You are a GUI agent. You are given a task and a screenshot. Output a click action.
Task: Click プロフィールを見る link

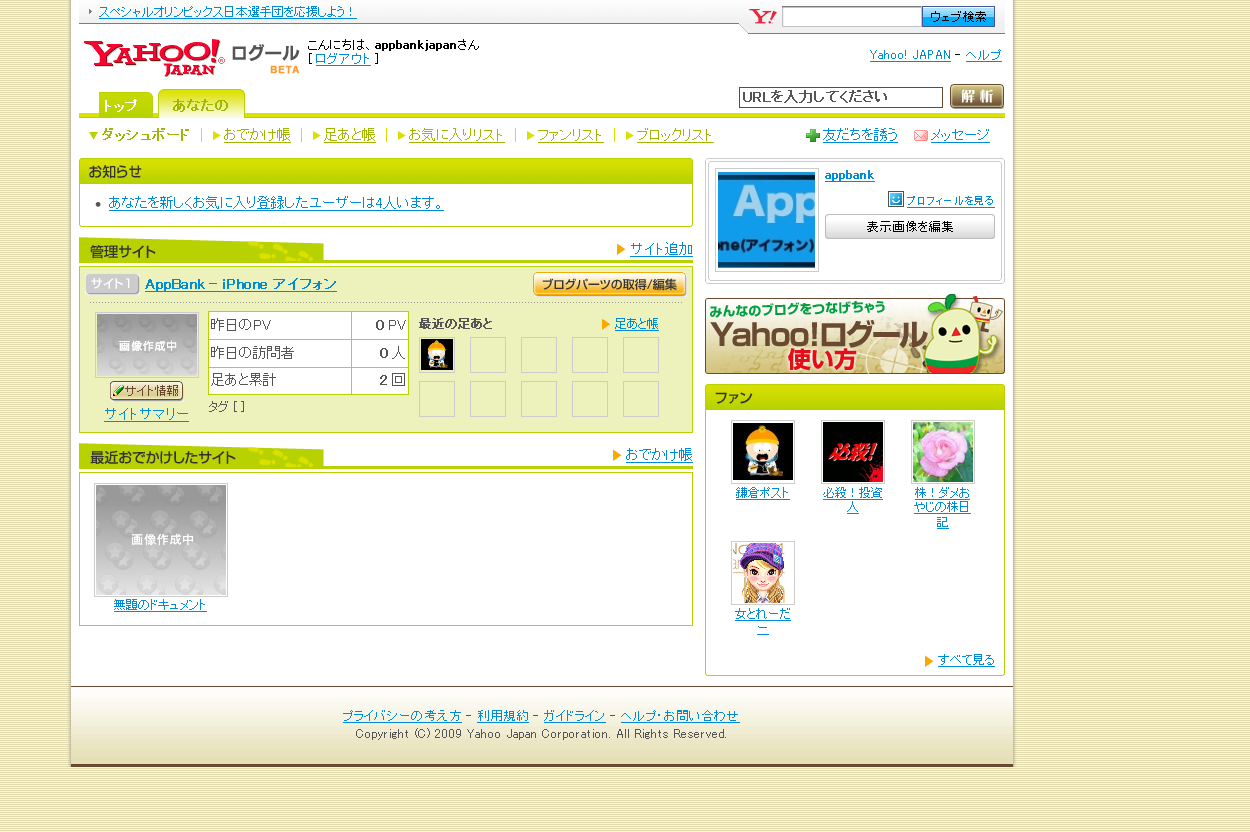pyautogui.click(x=950, y=201)
